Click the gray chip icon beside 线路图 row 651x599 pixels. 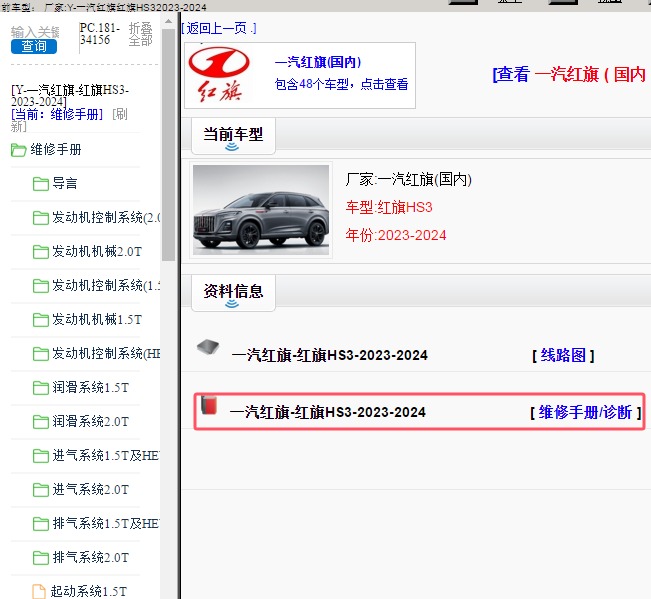pyautogui.click(x=208, y=347)
